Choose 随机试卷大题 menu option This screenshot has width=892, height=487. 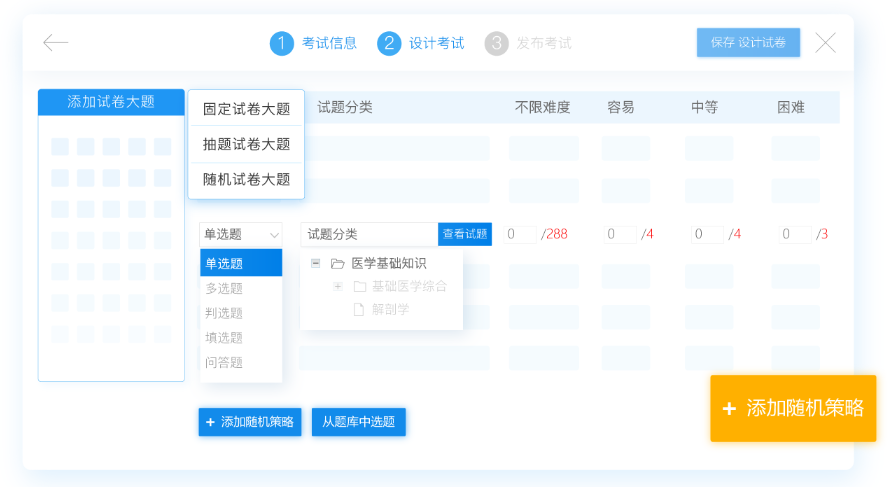pyautogui.click(x=246, y=179)
